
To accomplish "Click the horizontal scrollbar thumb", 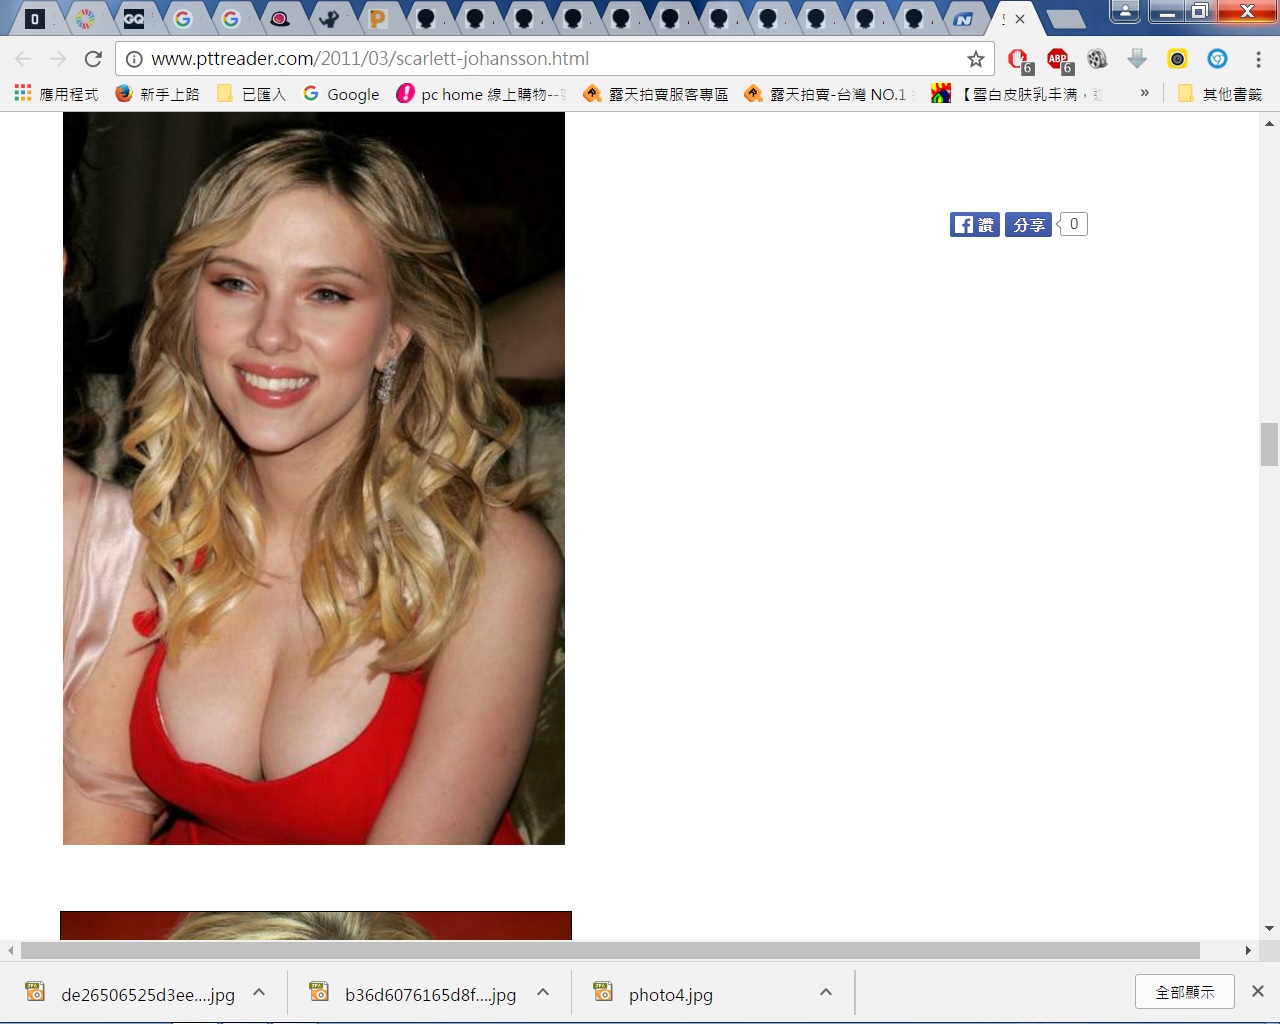I will tap(610, 950).
